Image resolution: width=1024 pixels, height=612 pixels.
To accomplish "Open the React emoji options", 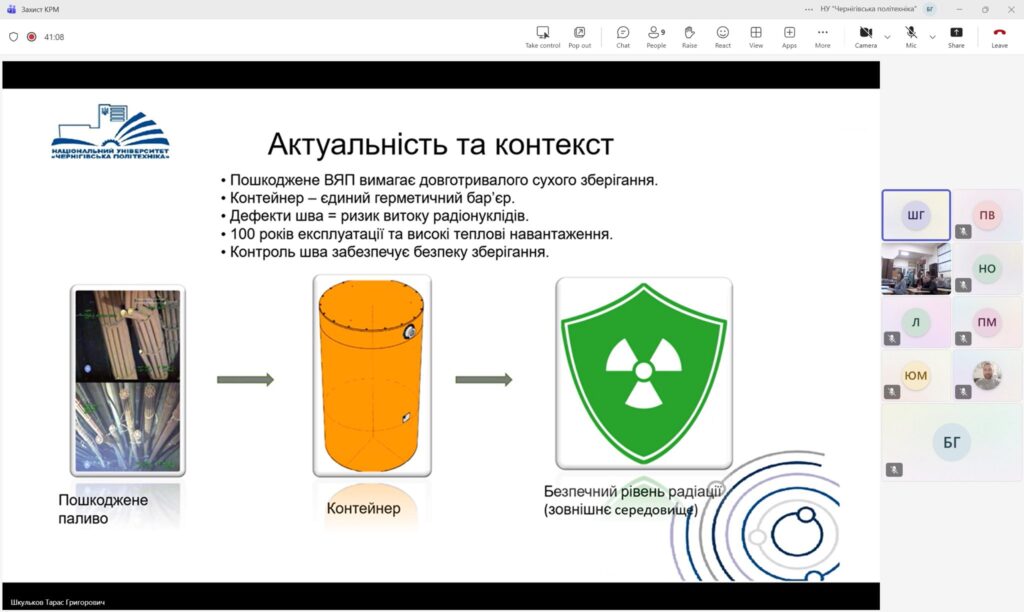I will click(722, 36).
